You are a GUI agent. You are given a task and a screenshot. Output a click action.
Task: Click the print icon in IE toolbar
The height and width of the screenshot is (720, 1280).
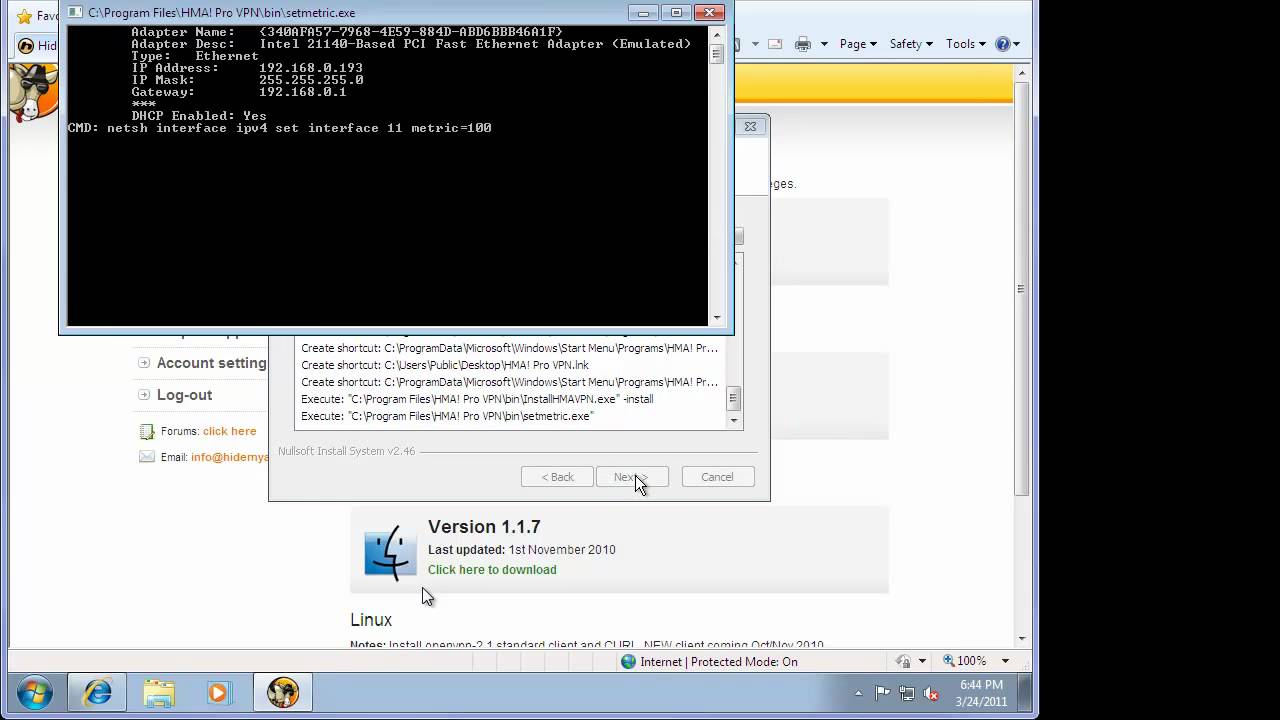802,44
